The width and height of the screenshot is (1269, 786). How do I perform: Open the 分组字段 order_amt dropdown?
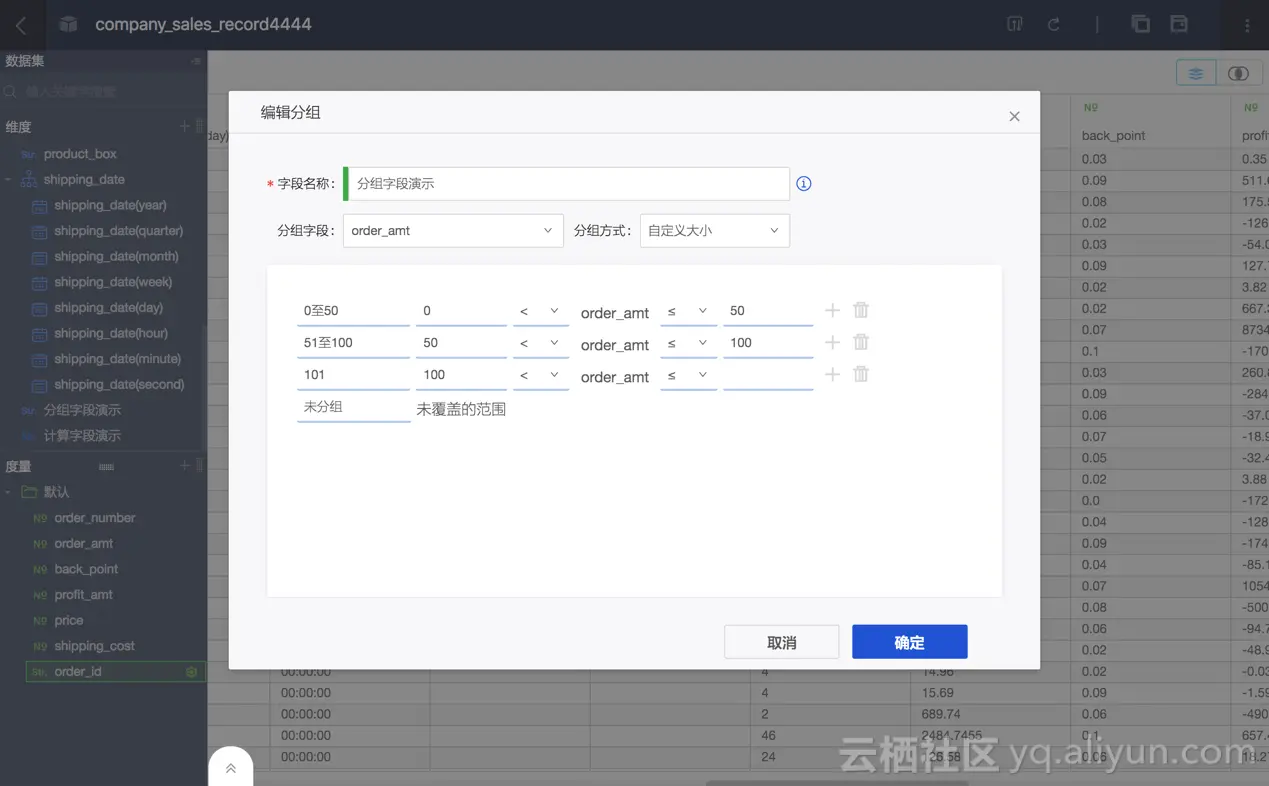coord(453,230)
